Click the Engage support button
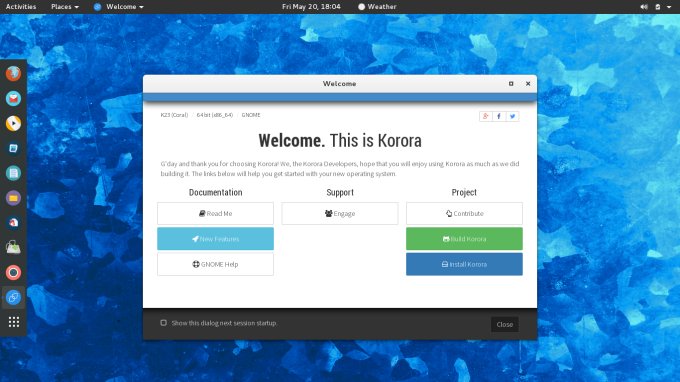 click(340, 213)
